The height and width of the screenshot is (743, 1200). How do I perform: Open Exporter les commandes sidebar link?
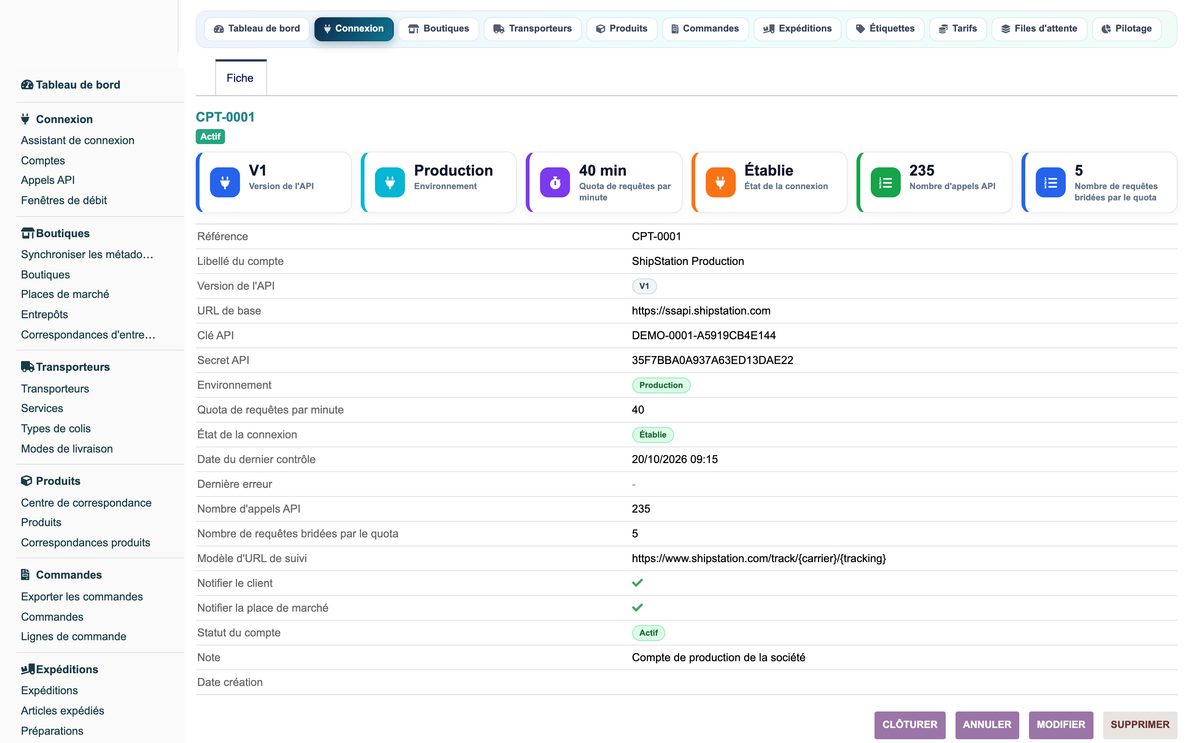(x=82, y=597)
